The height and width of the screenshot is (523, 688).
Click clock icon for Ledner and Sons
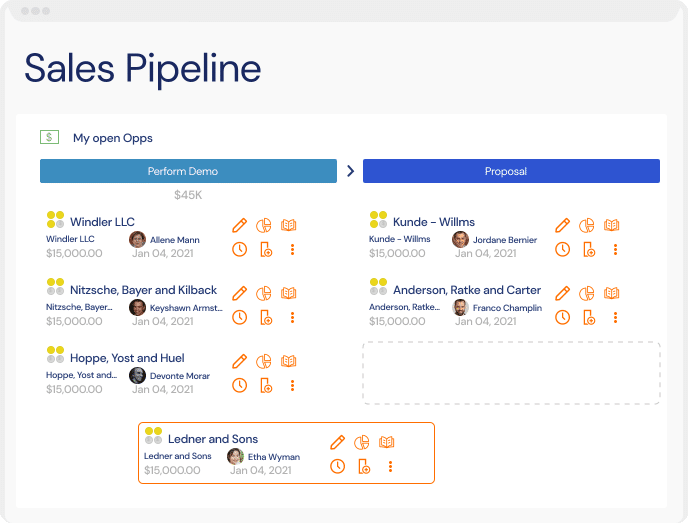337,466
